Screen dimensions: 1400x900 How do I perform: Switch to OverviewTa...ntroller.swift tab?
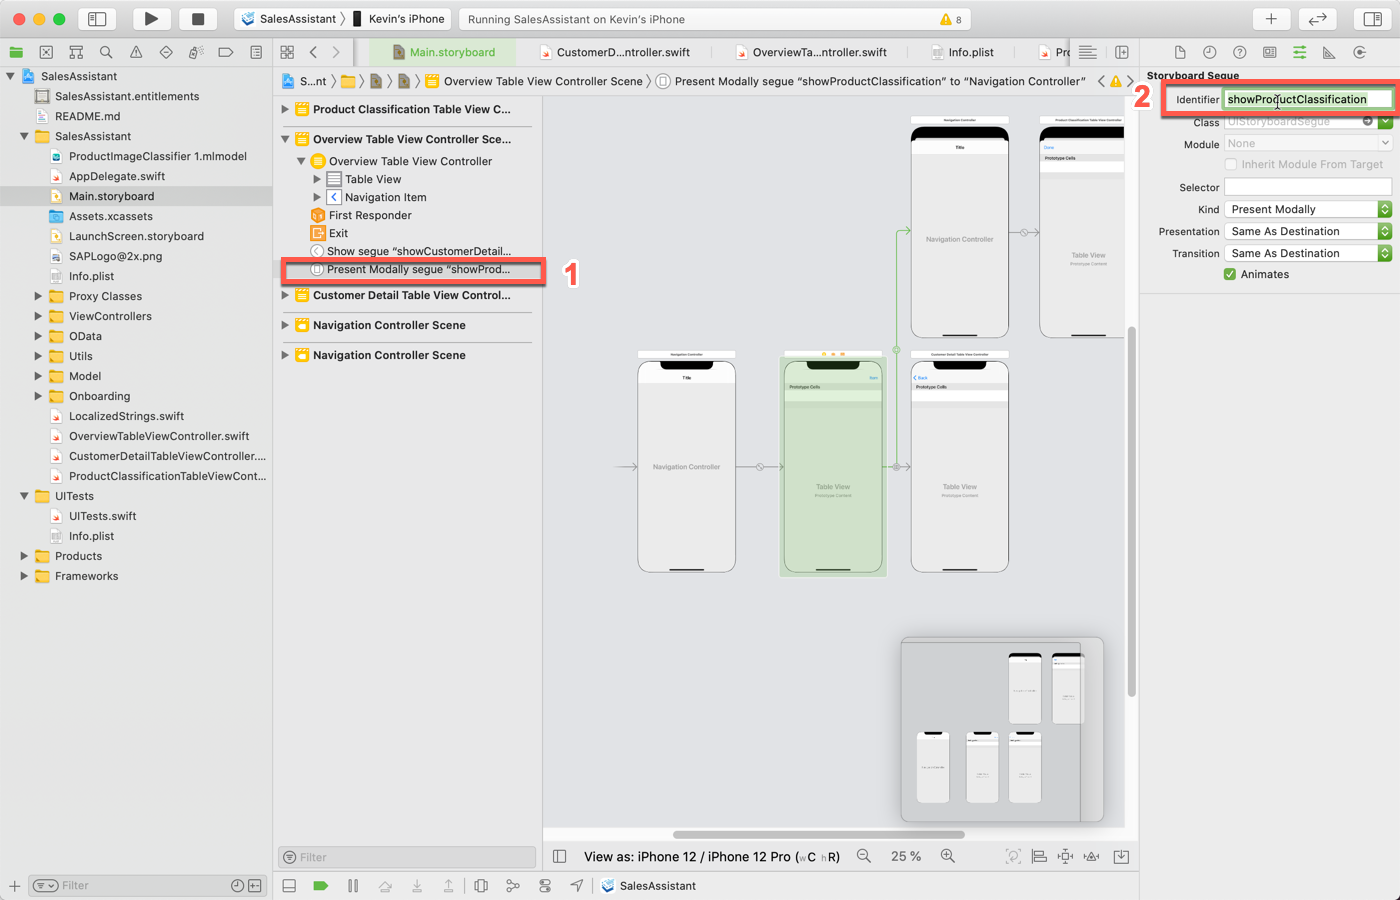[x=810, y=52]
